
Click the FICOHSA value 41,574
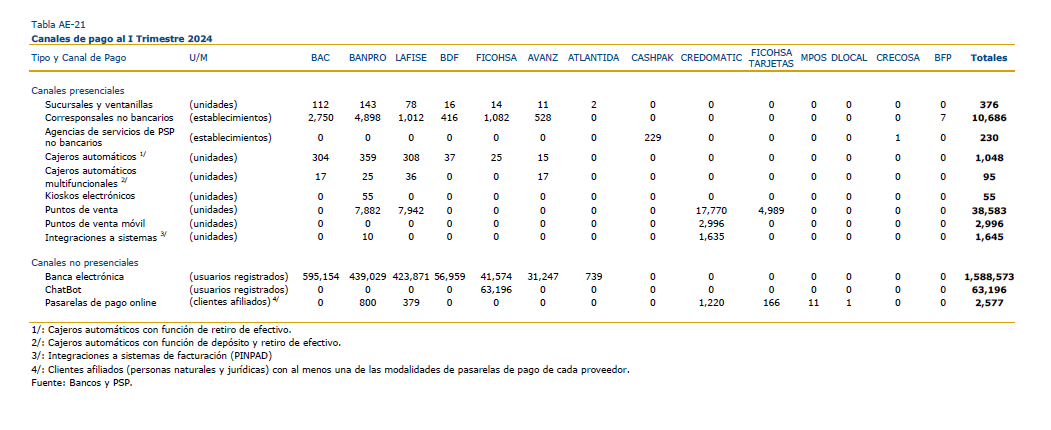tap(496, 277)
